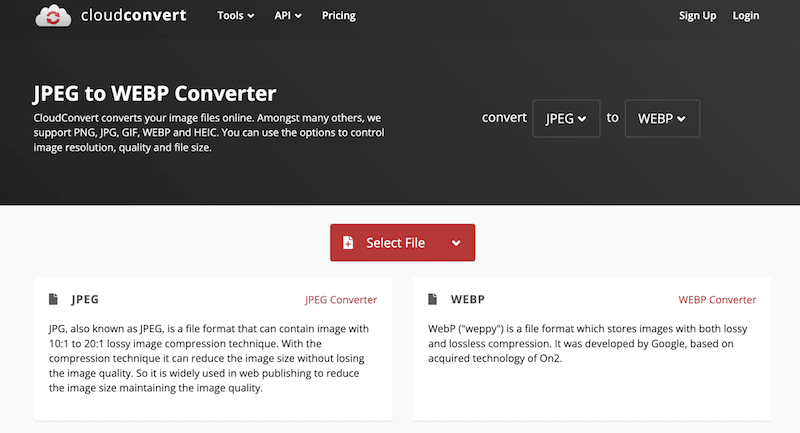Open the Tools dropdown menu
Screen dimensions: 800x433
(236, 16)
